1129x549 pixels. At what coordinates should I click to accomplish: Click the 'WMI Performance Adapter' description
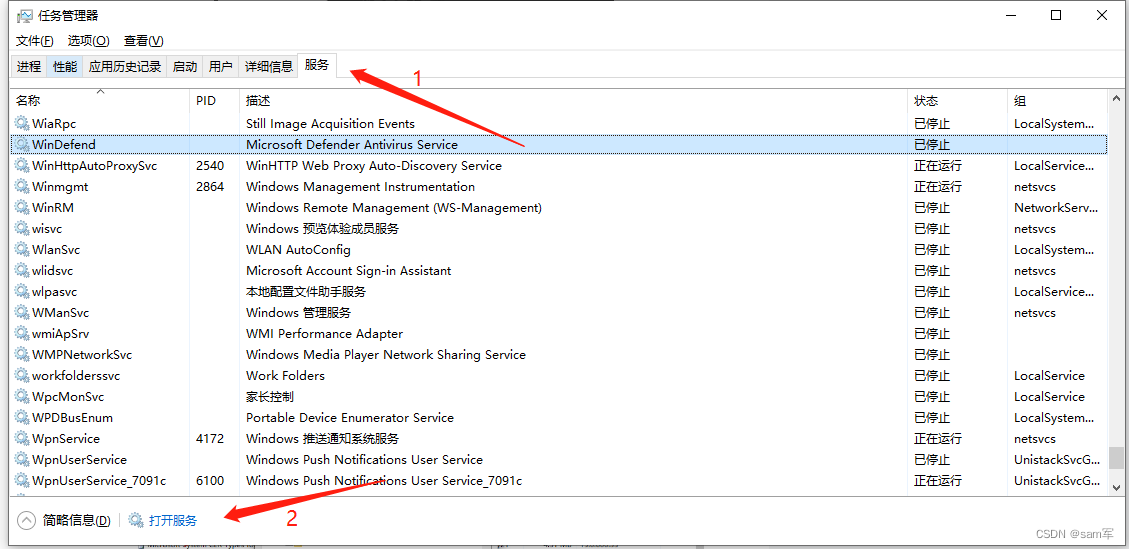[325, 334]
